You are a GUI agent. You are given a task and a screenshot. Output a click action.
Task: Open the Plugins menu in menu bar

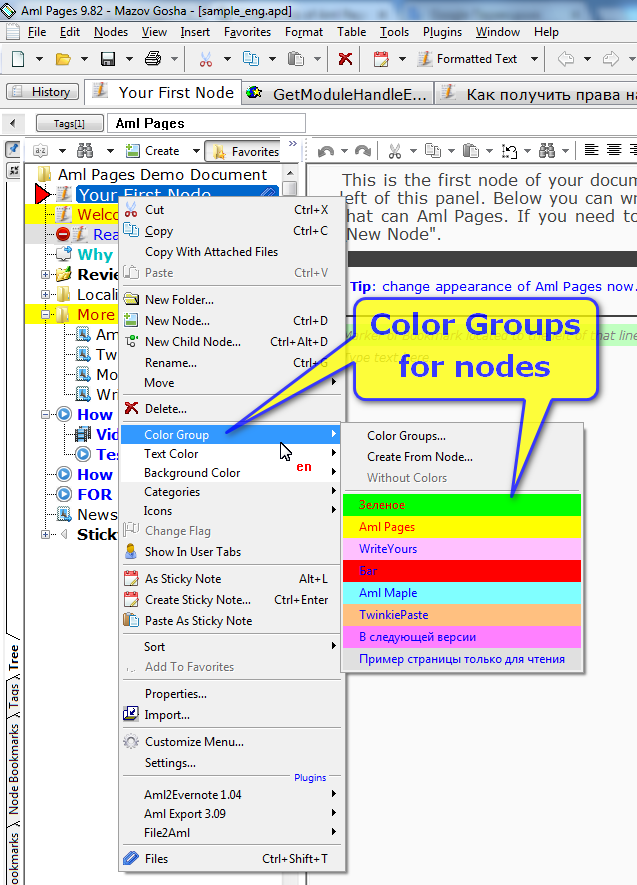[x=442, y=32]
